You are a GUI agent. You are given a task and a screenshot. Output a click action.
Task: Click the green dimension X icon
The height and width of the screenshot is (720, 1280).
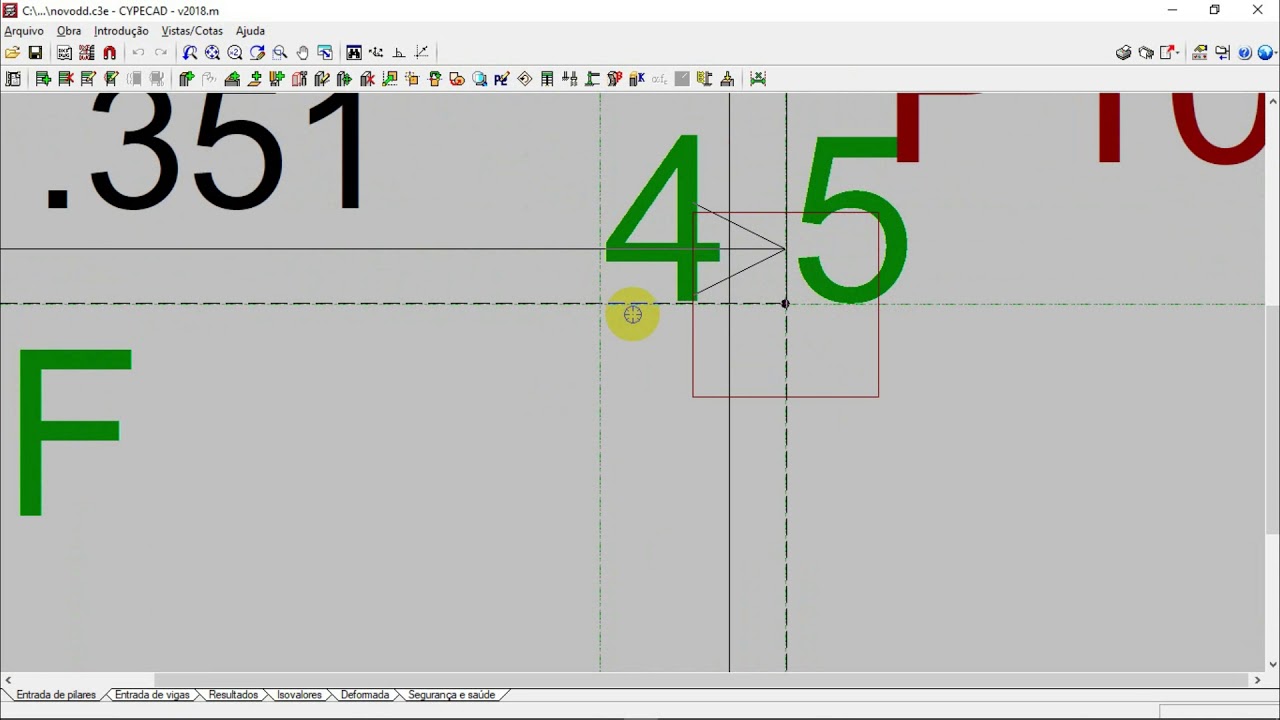[x=758, y=79]
